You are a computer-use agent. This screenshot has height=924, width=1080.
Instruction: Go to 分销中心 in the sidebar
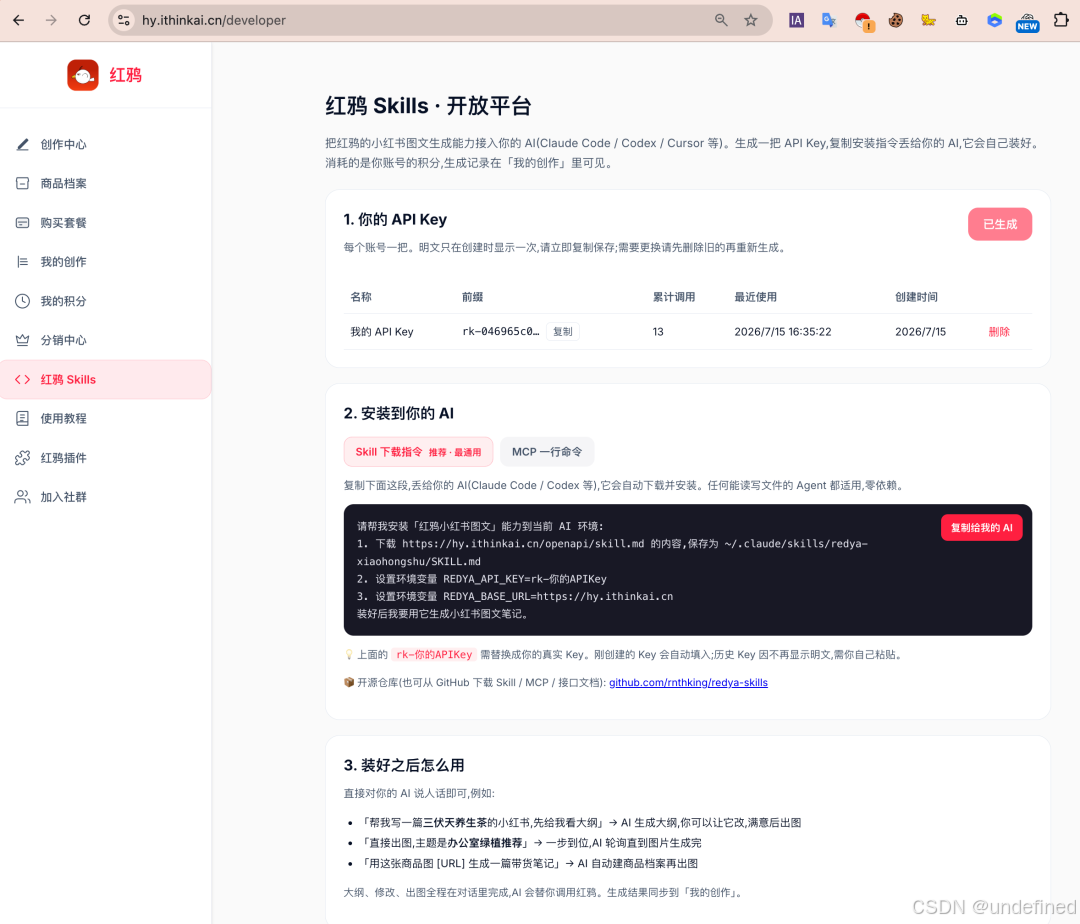(x=105, y=340)
